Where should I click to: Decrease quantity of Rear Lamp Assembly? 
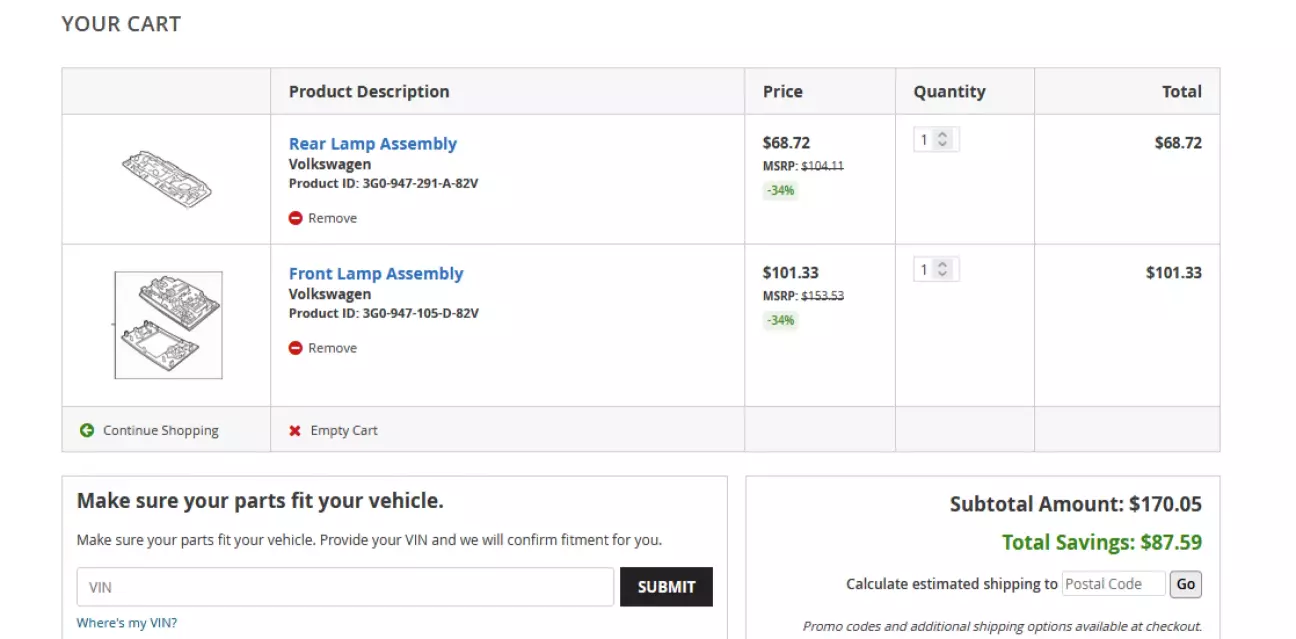click(942, 145)
